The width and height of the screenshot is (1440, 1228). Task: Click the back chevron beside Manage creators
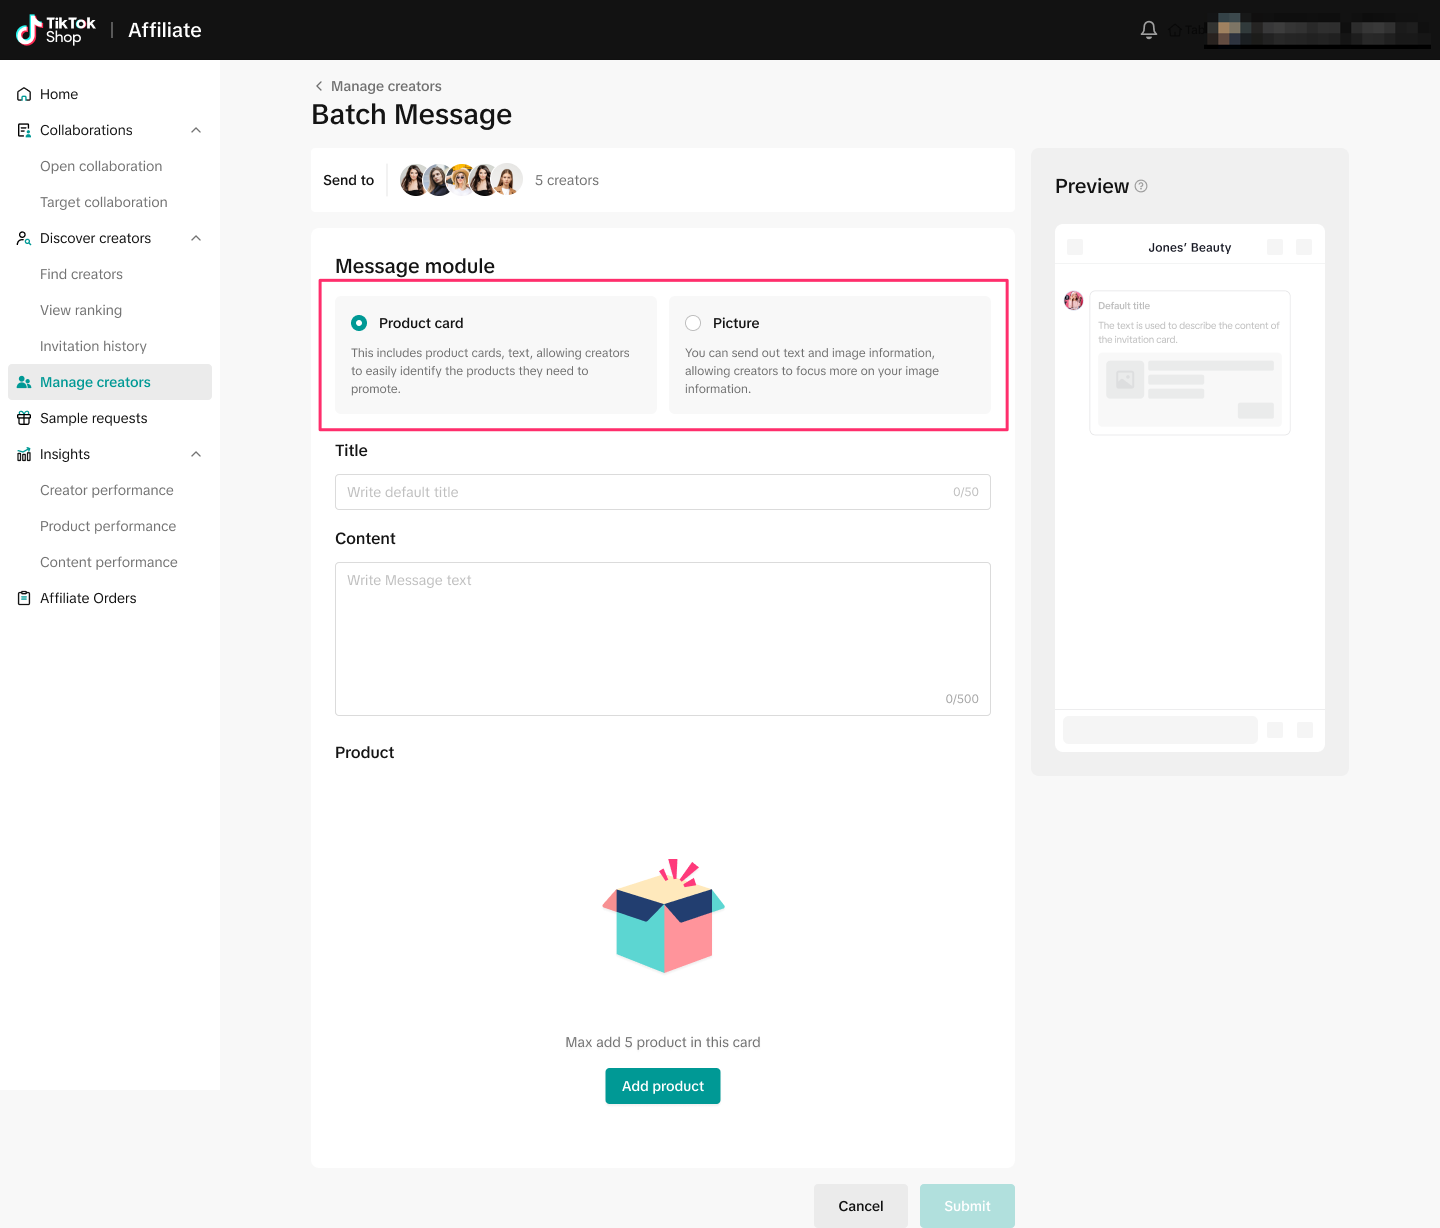(319, 86)
